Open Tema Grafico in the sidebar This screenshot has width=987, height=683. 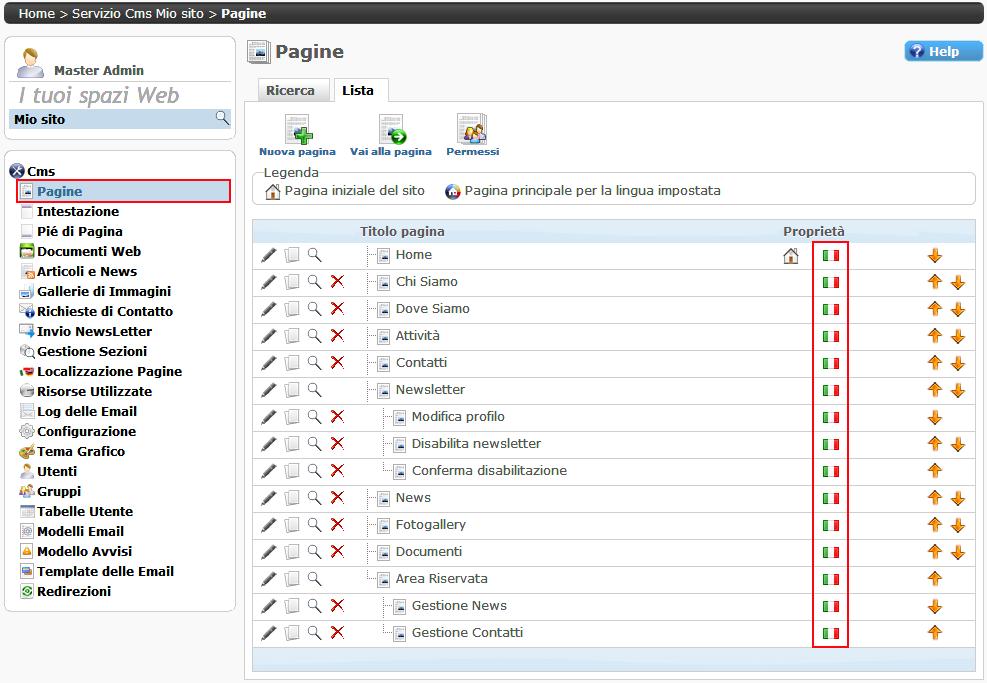pyautogui.click(x=81, y=451)
